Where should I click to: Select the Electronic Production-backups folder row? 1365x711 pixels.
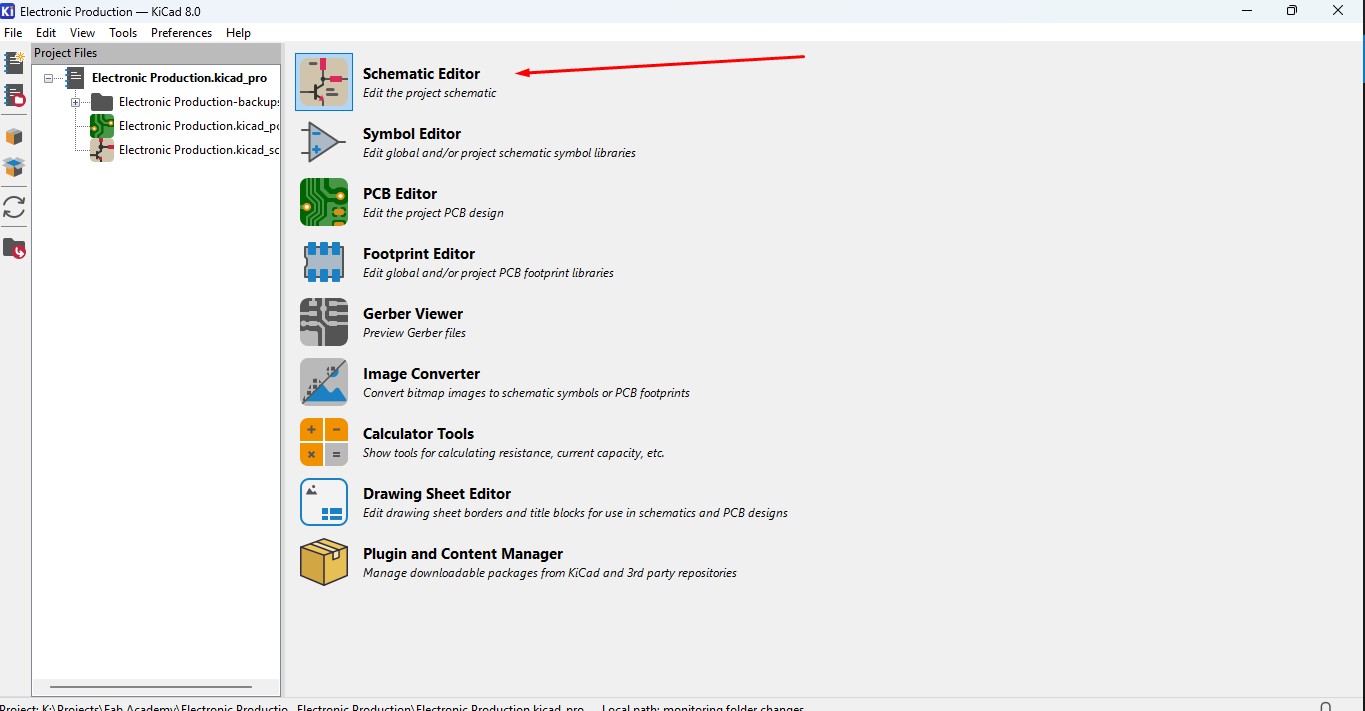[199, 102]
